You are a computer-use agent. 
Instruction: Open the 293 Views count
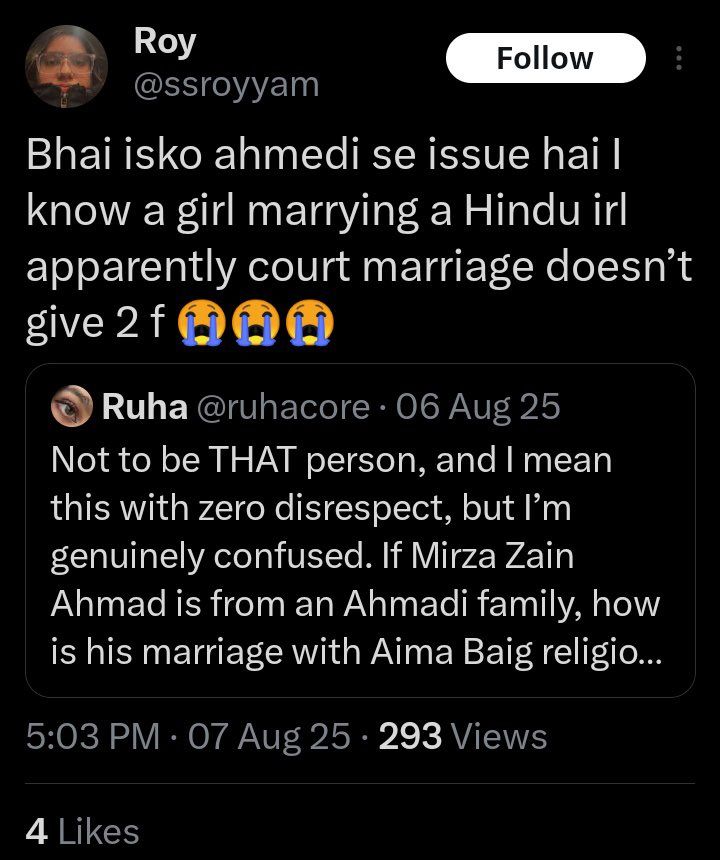(x=463, y=737)
